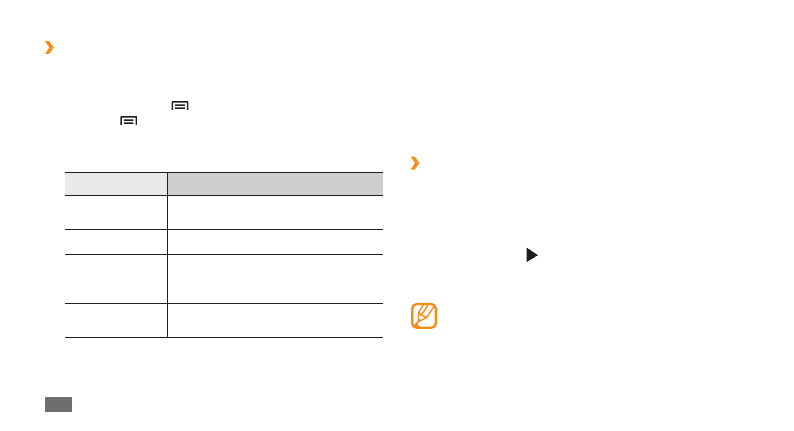Image resolution: width=794 pixels, height=431 pixels.
Task: Select the third table row's left cell
Action: [x=116, y=279]
